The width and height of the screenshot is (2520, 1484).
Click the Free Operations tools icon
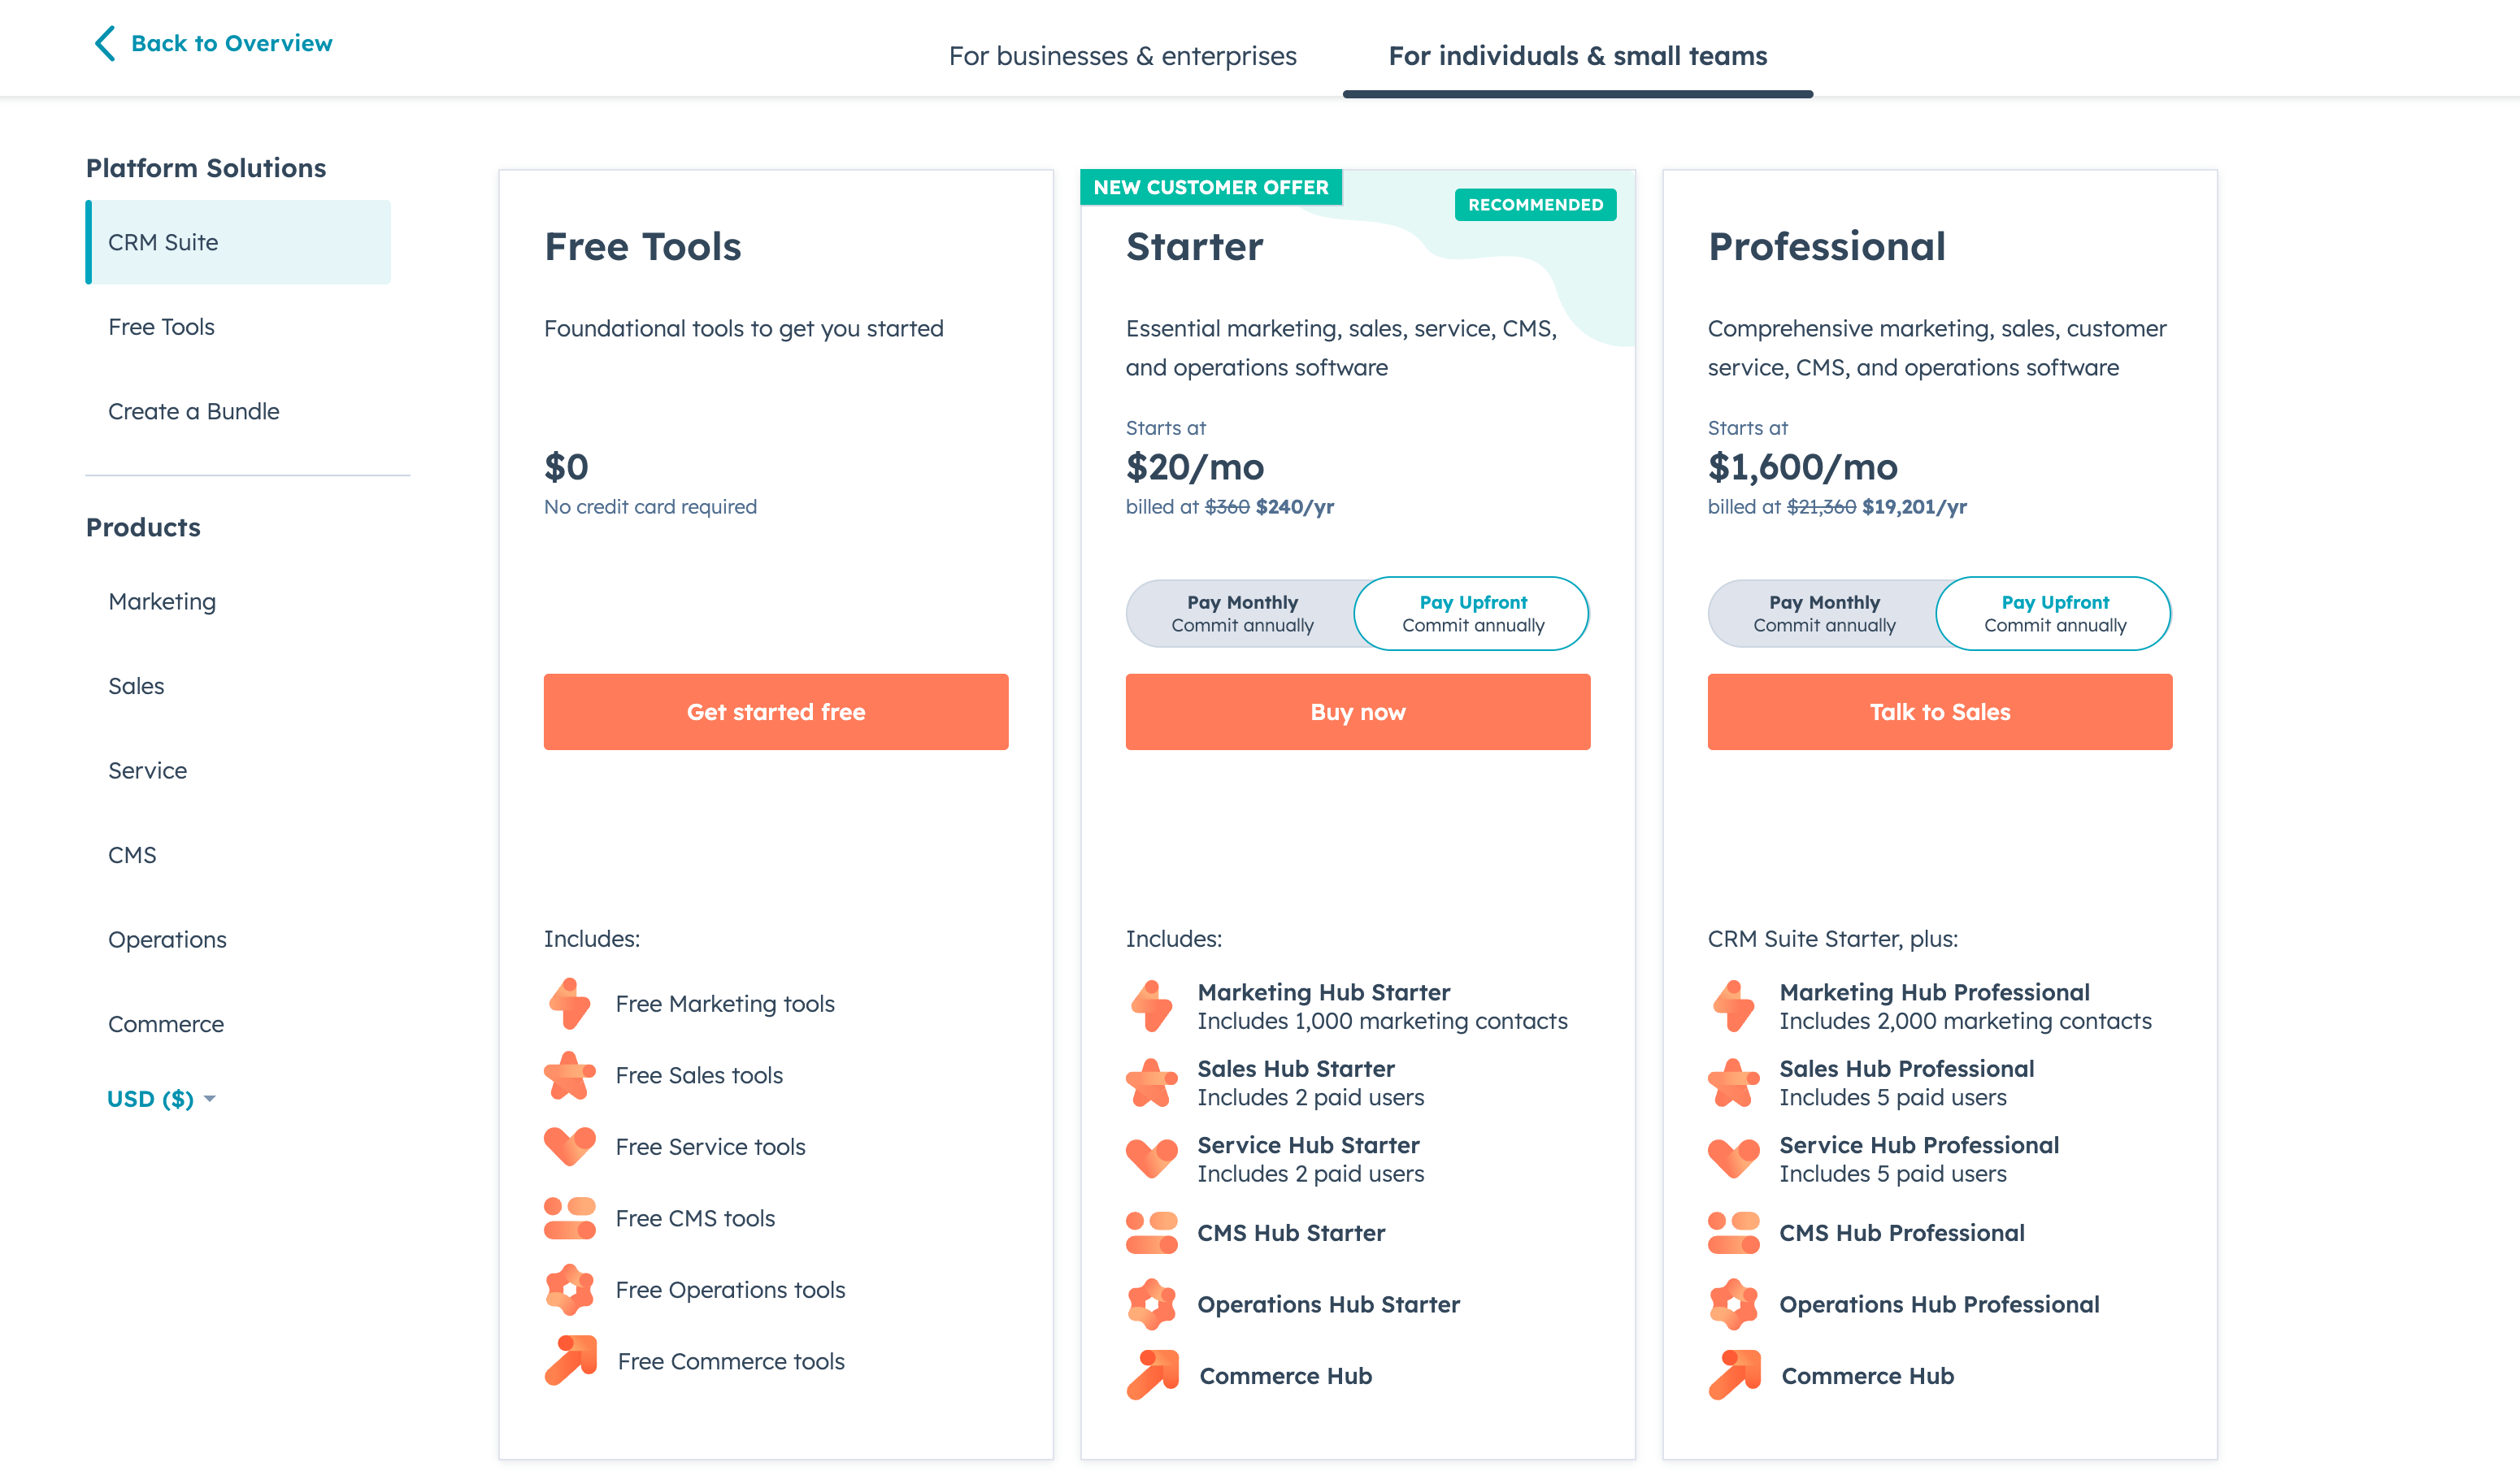coord(569,1289)
